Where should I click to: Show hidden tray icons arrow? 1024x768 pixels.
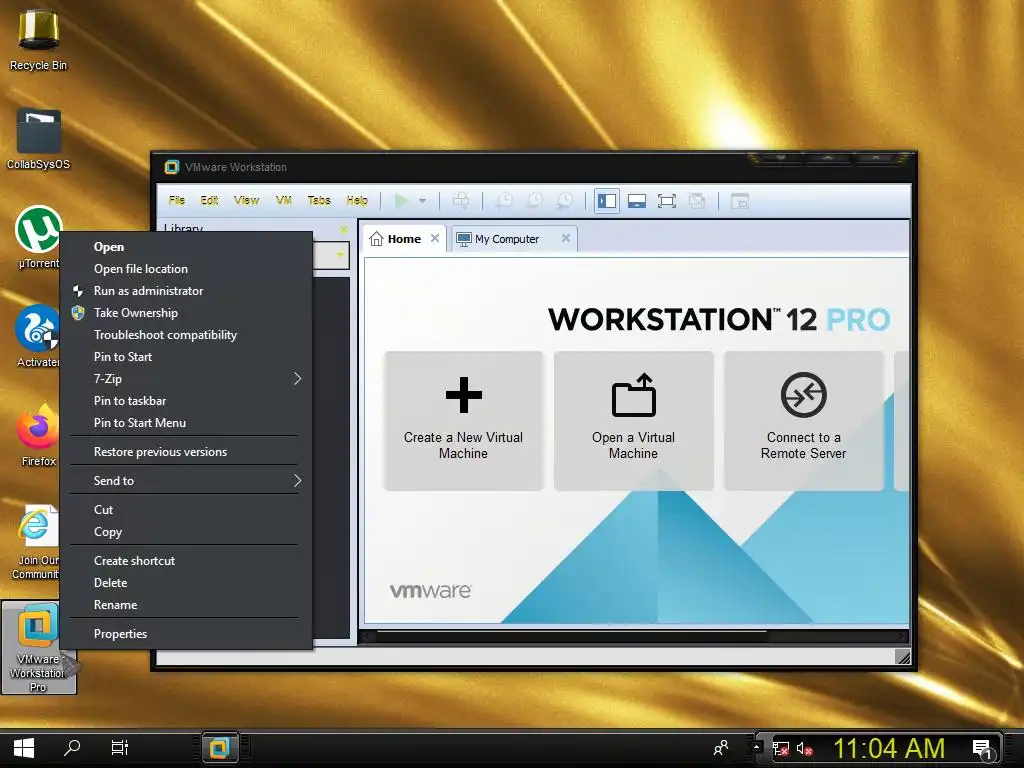[x=756, y=746]
